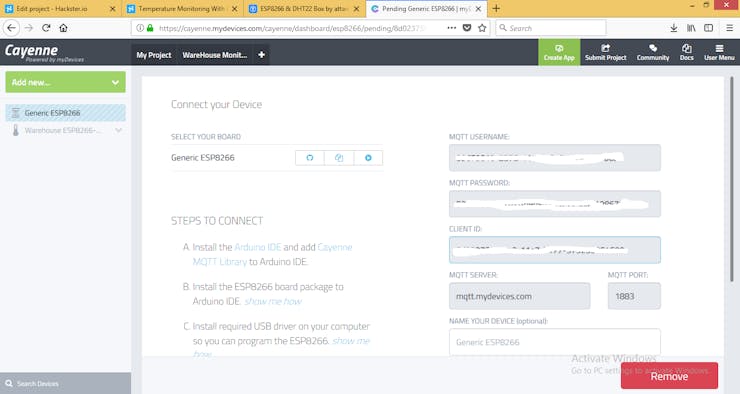The width and height of the screenshot is (740, 394).
Task: Click the Search Devices box
Action: pyautogui.click(x=66, y=383)
